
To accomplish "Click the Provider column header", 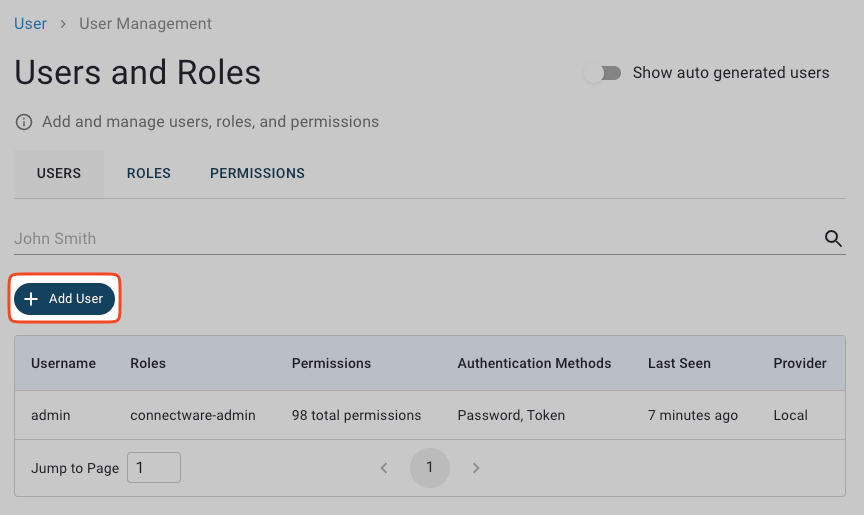I will pos(800,363).
